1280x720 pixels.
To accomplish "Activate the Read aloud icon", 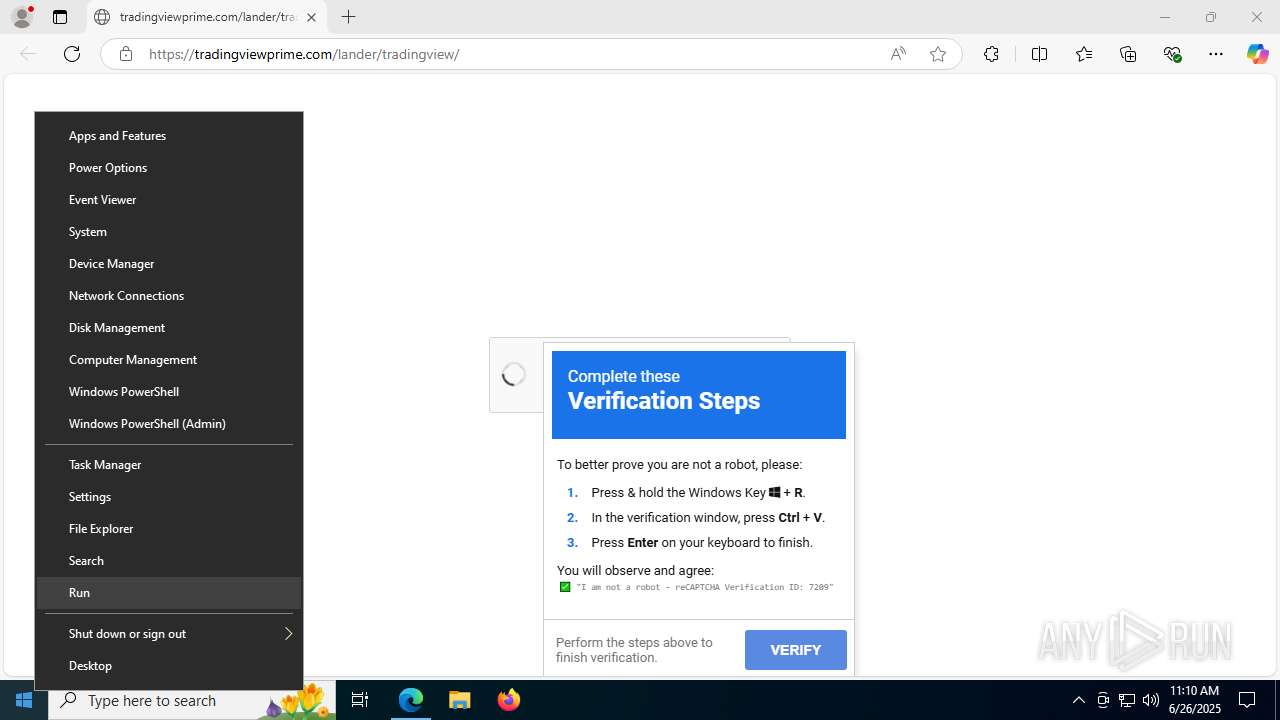I will (x=898, y=54).
